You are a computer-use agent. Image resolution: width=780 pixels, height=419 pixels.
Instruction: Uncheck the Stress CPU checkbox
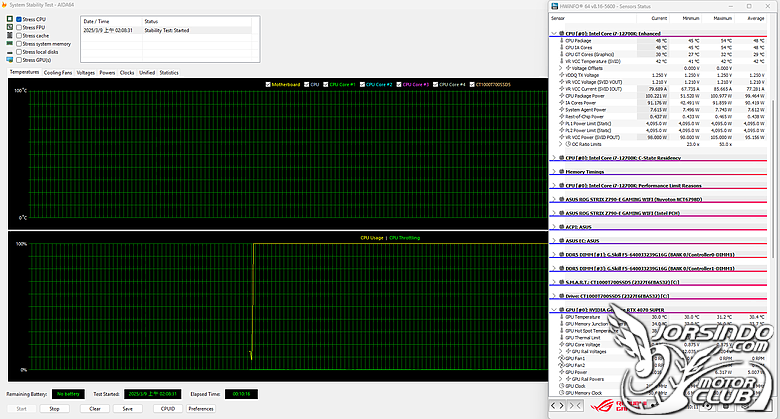19,19
